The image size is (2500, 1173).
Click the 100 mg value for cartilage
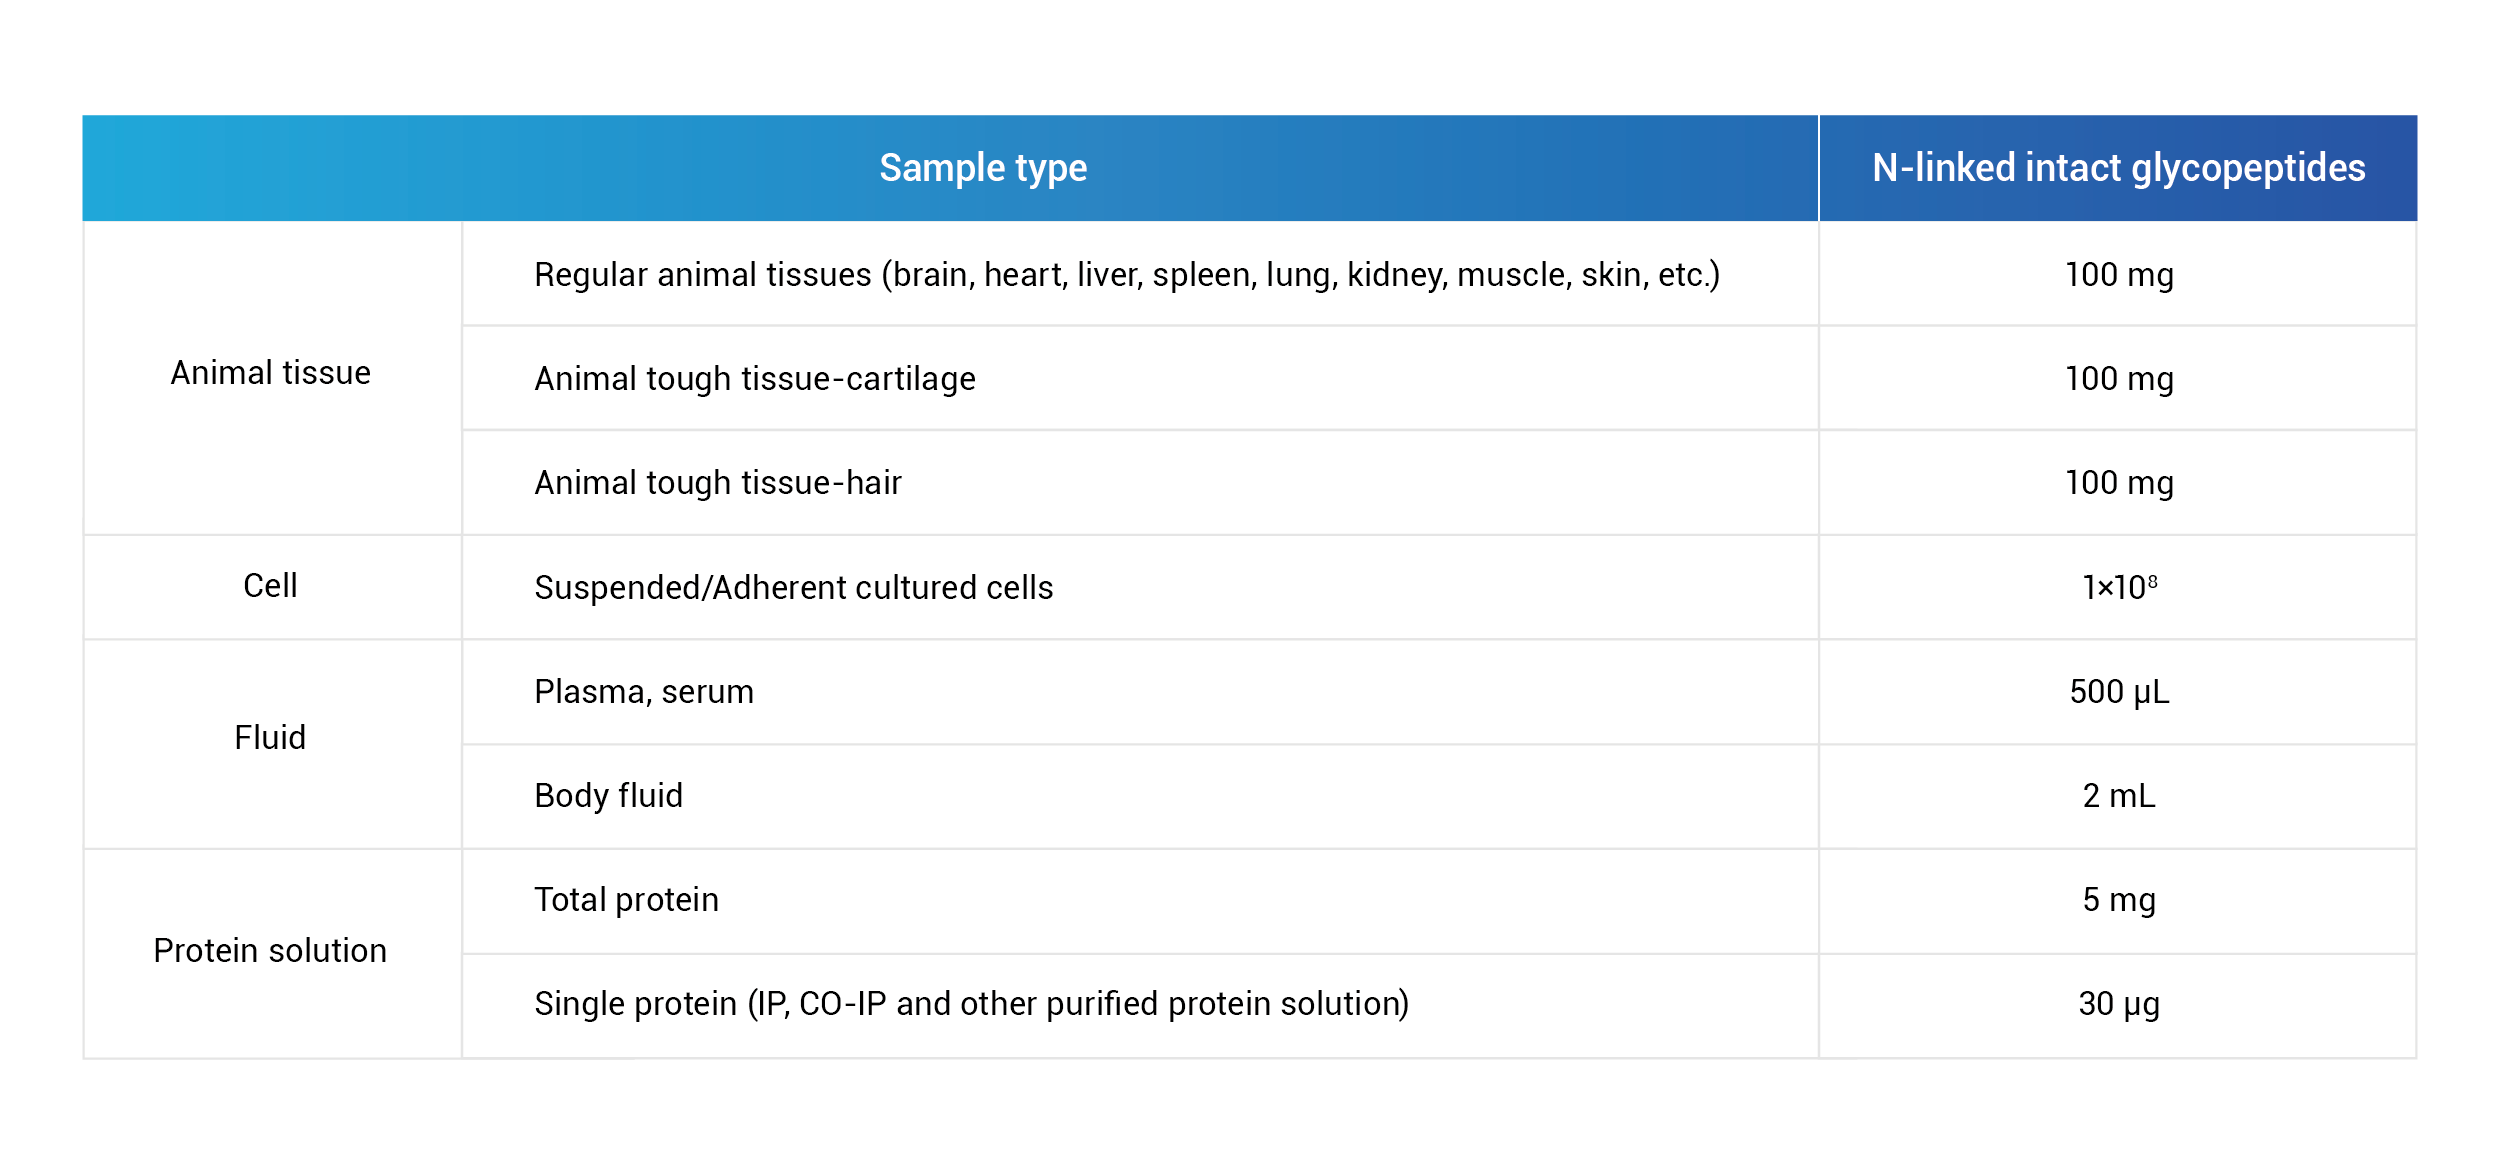[x=2118, y=379]
